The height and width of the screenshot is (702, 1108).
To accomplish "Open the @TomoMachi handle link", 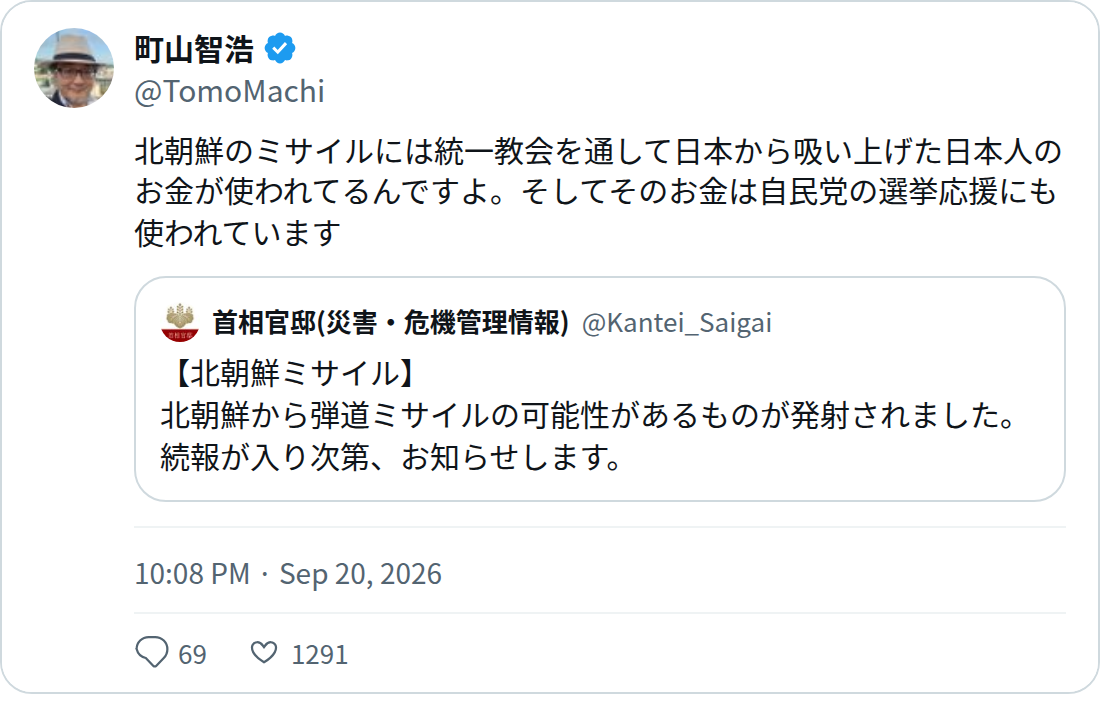I will click(x=229, y=92).
